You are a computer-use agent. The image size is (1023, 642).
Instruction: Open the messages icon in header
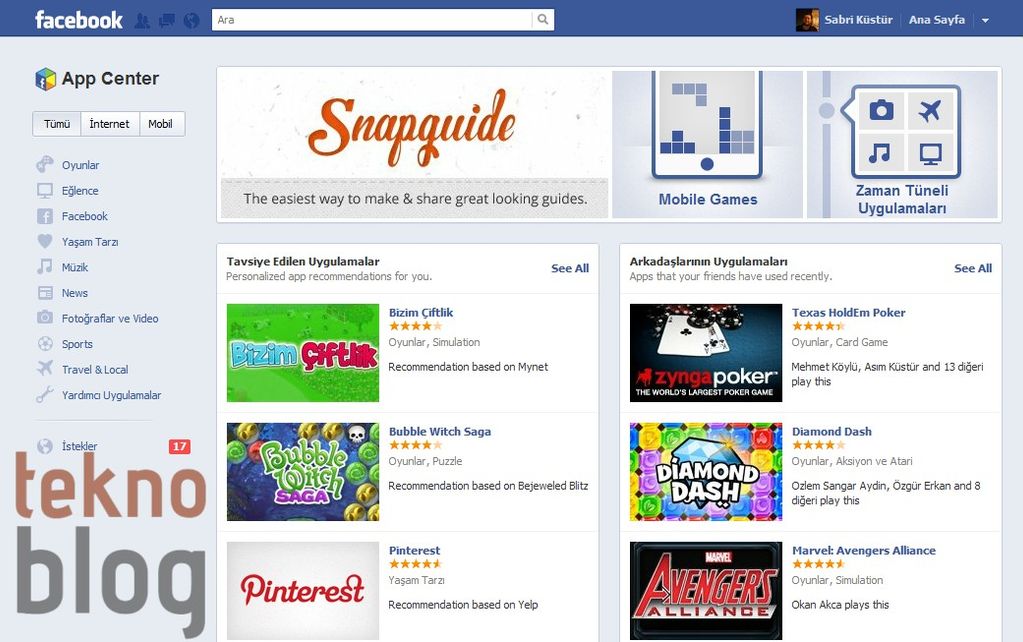[167, 21]
